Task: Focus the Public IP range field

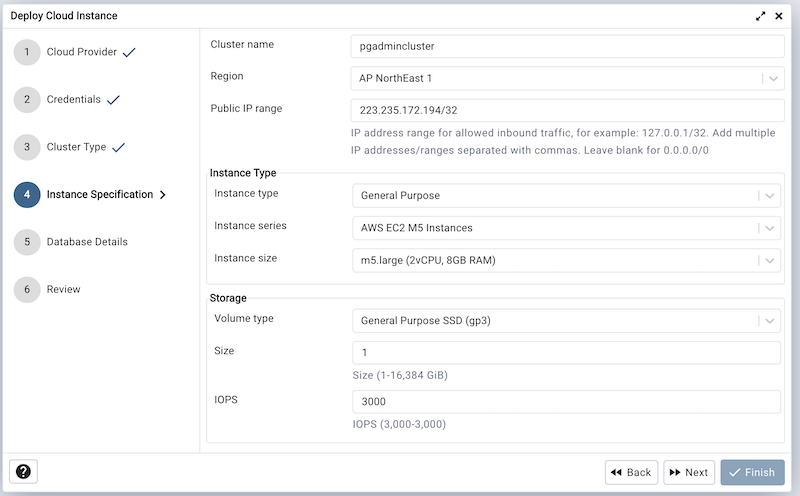Action: 567,110
